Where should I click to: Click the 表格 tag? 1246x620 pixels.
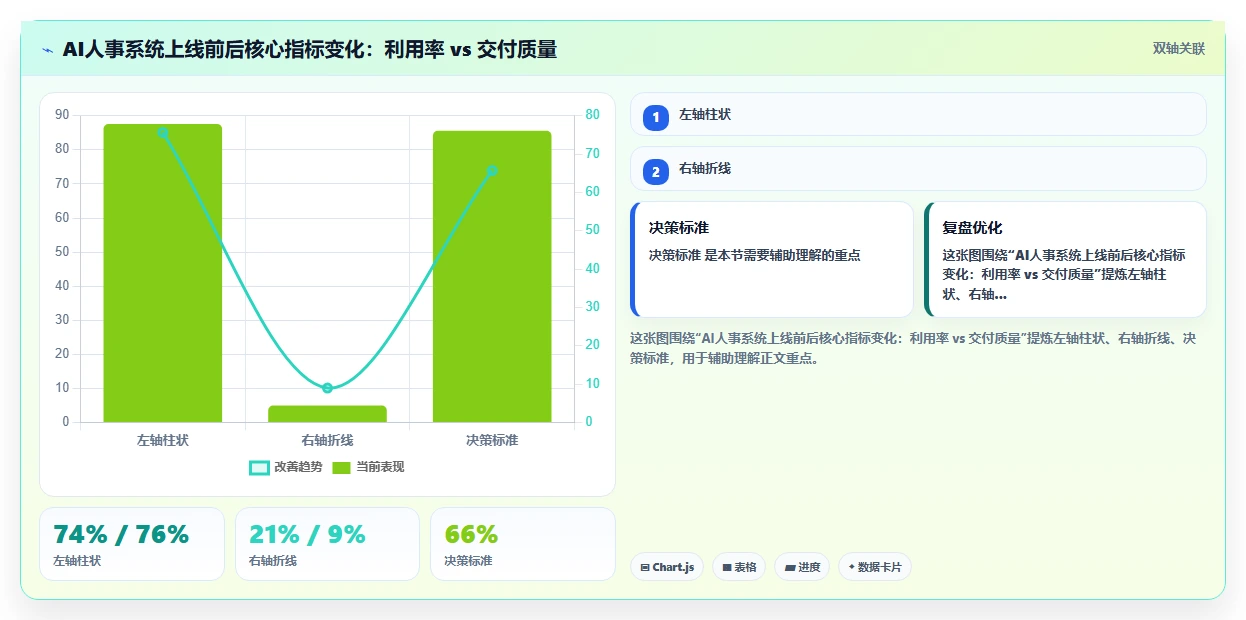[739, 567]
